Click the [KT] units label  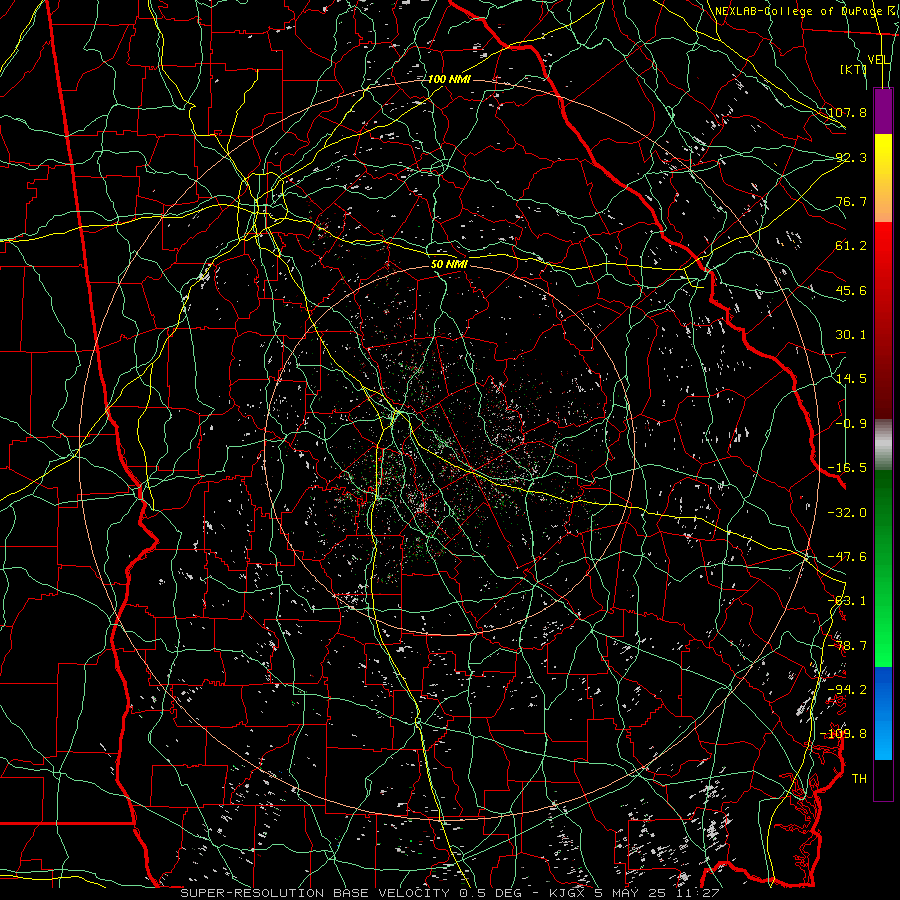click(853, 69)
